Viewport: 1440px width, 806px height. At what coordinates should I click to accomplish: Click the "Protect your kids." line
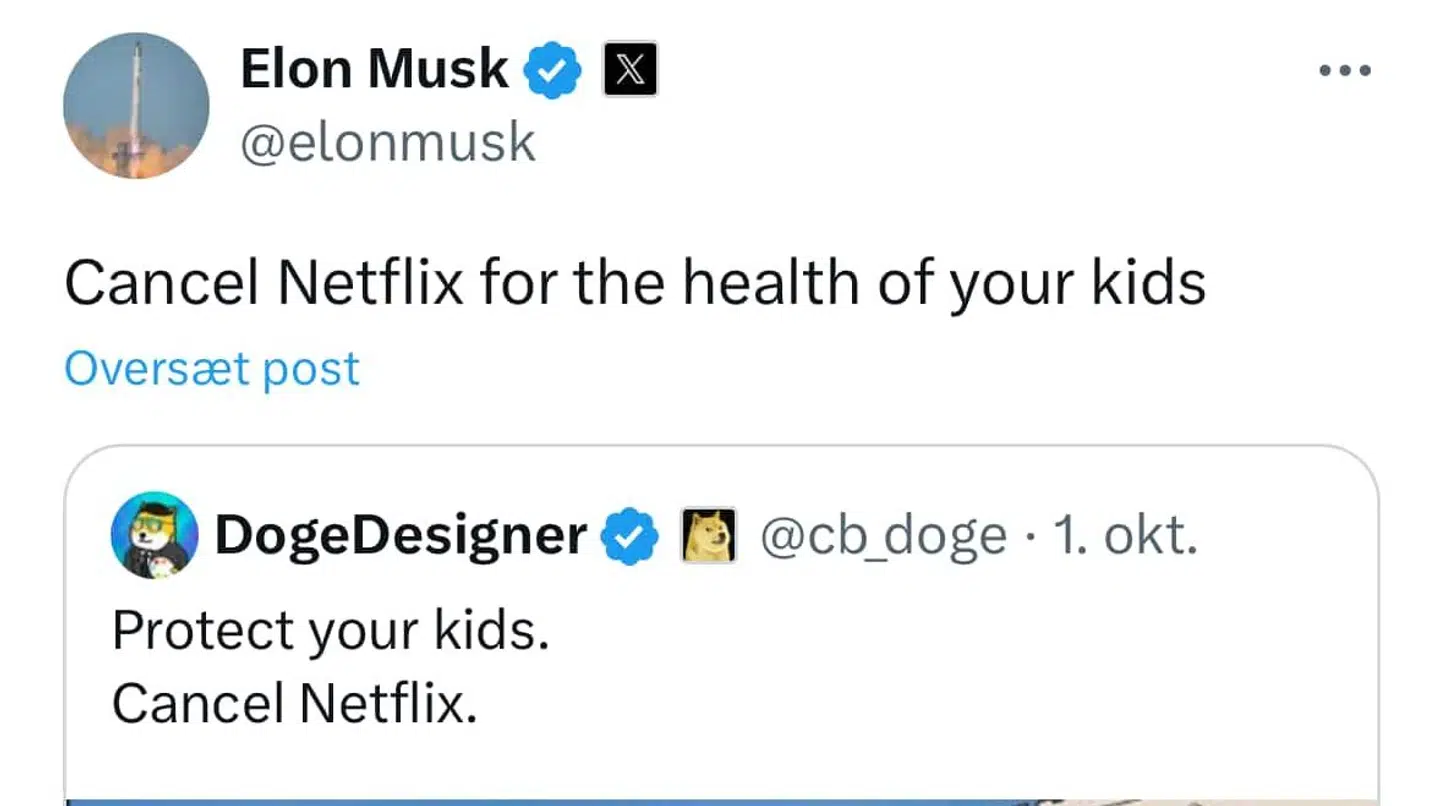331,631
